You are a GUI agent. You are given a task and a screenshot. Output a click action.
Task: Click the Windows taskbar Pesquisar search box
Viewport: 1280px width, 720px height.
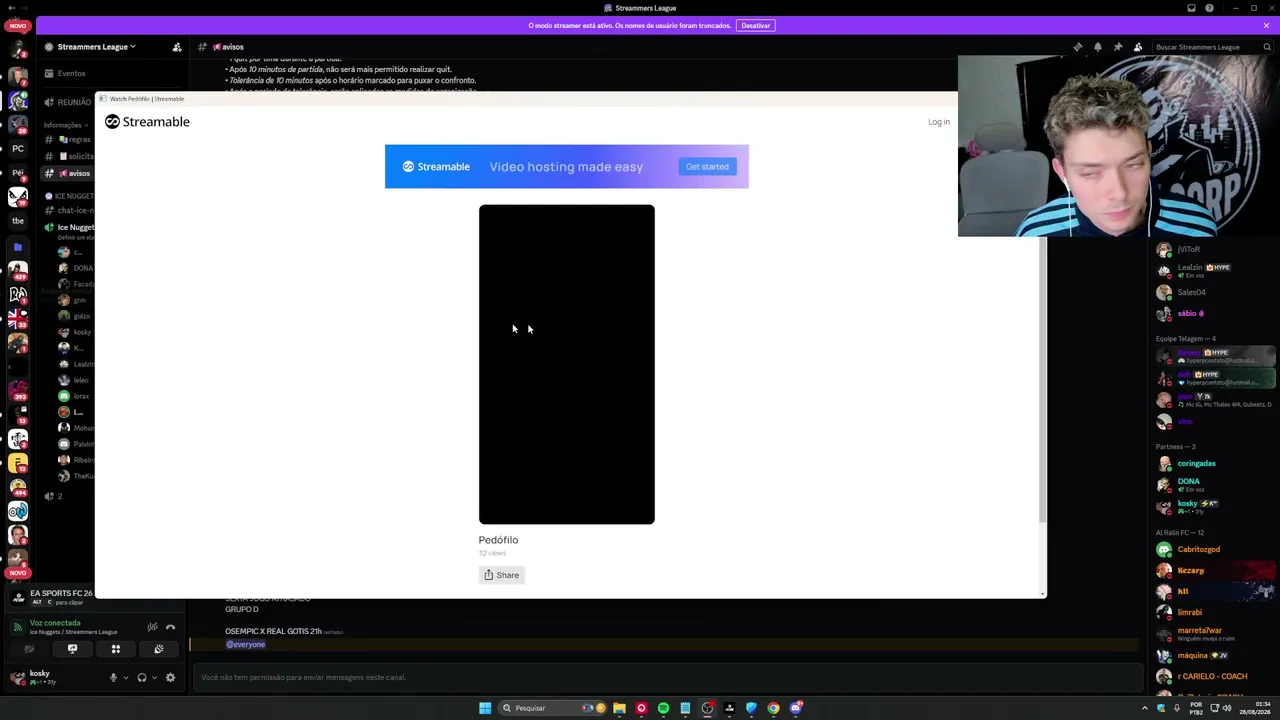554,708
